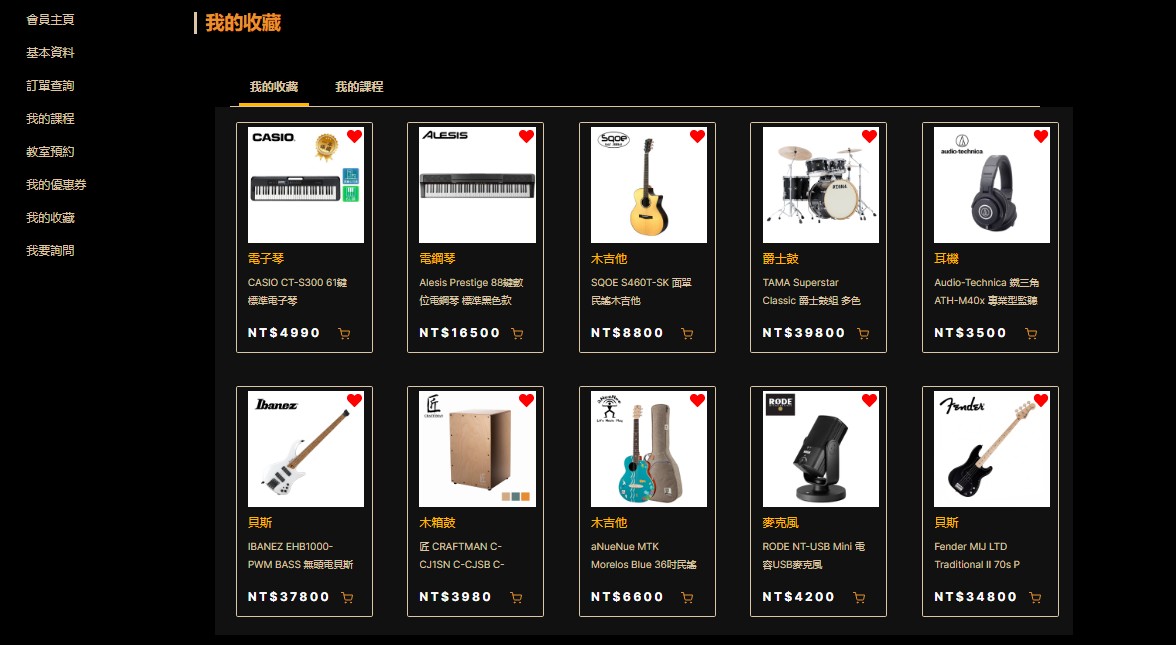Image resolution: width=1176 pixels, height=645 pixels.
Task: Add SQOE S460T-SK guitar to cart
Action: 687,334
